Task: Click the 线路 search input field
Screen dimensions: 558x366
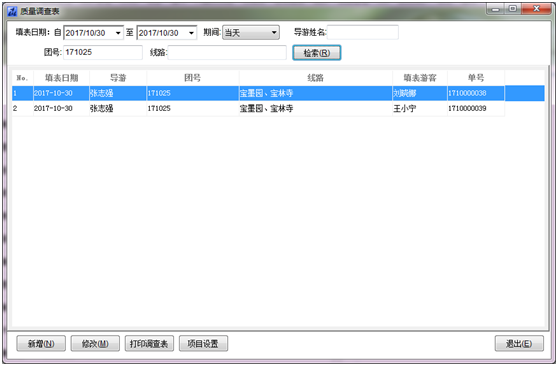Action: [x=227, y=53]
